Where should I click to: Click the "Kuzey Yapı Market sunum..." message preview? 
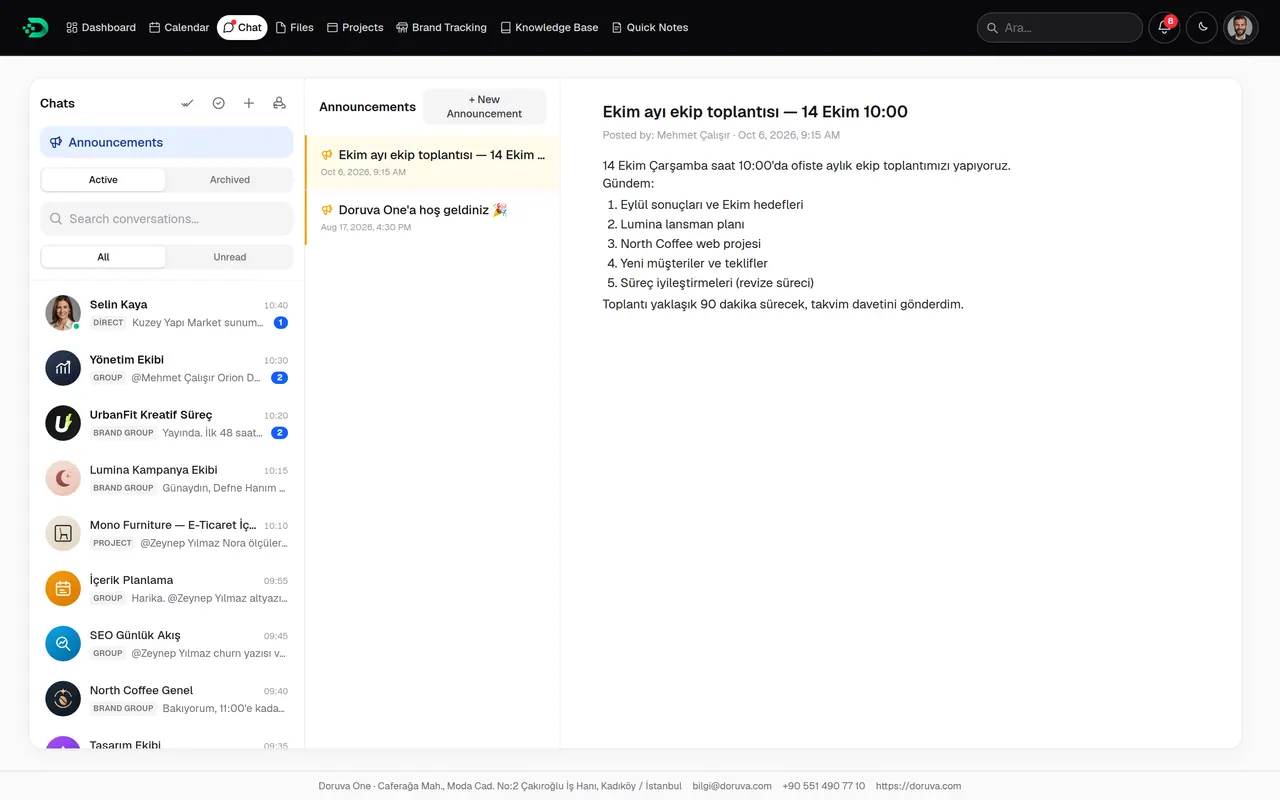[197, 323]
